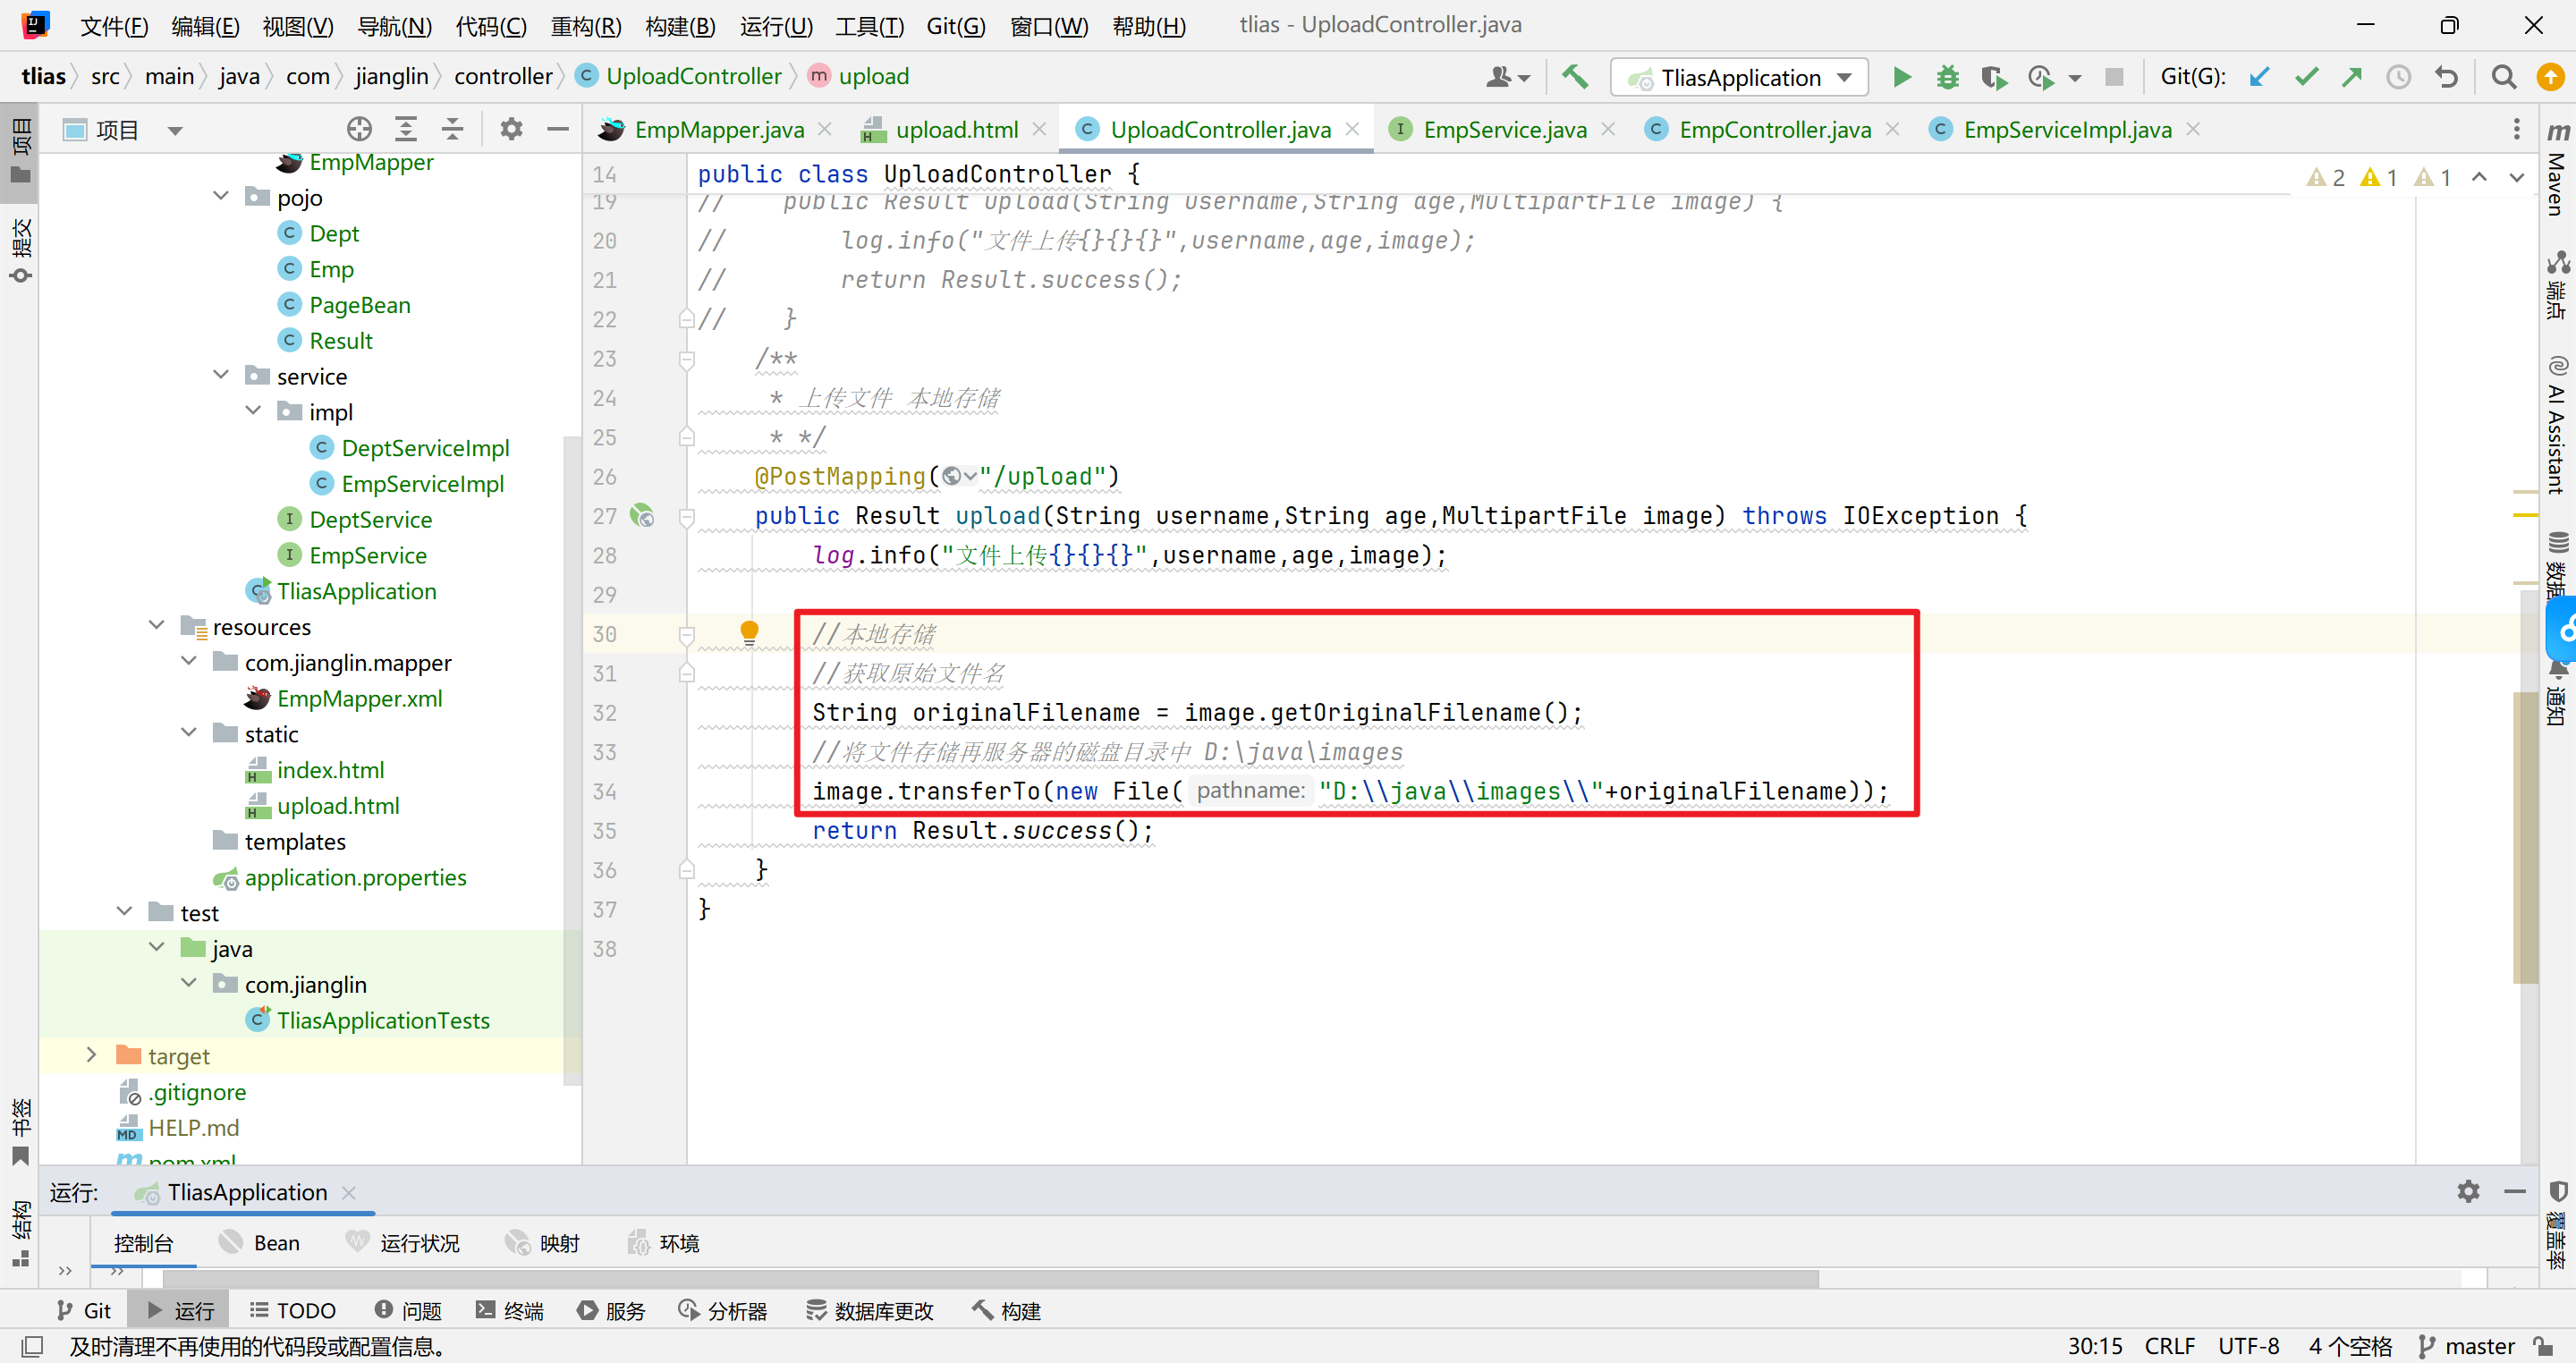Screen dimensions: 2576x1363
Task: Collapse the pojo folder
Action: tap(221, 197)
